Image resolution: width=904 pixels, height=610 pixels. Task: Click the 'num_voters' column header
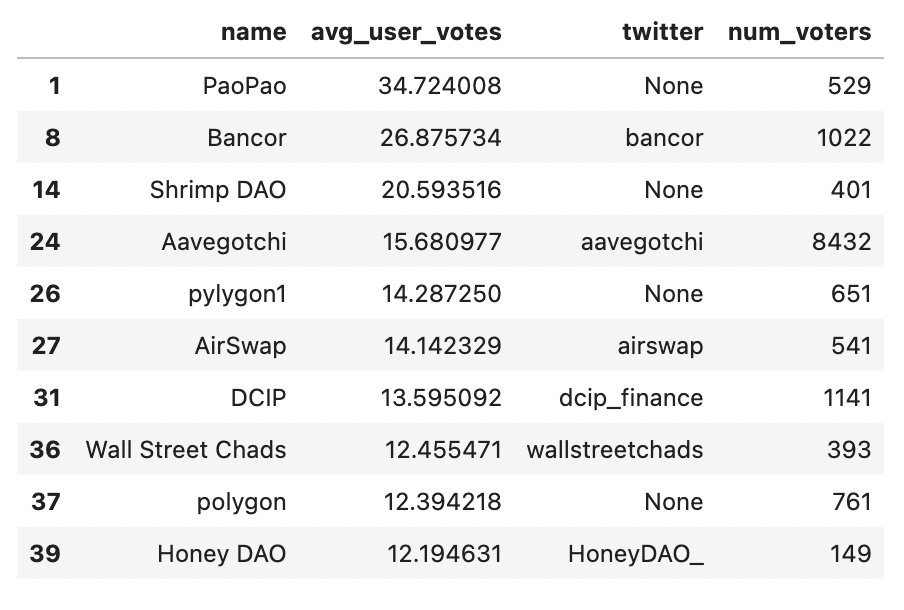pyautogui.click(x=800, y=32)
